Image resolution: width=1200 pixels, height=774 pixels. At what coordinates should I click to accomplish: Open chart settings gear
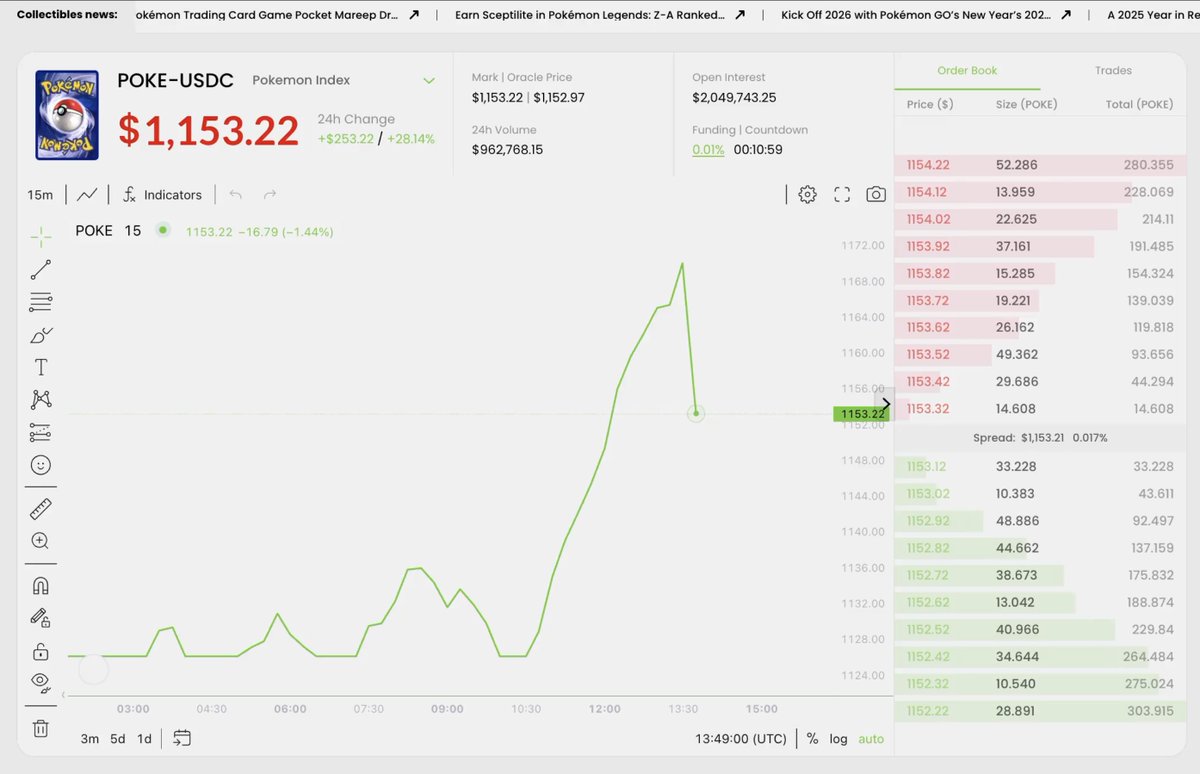point(807,194)
